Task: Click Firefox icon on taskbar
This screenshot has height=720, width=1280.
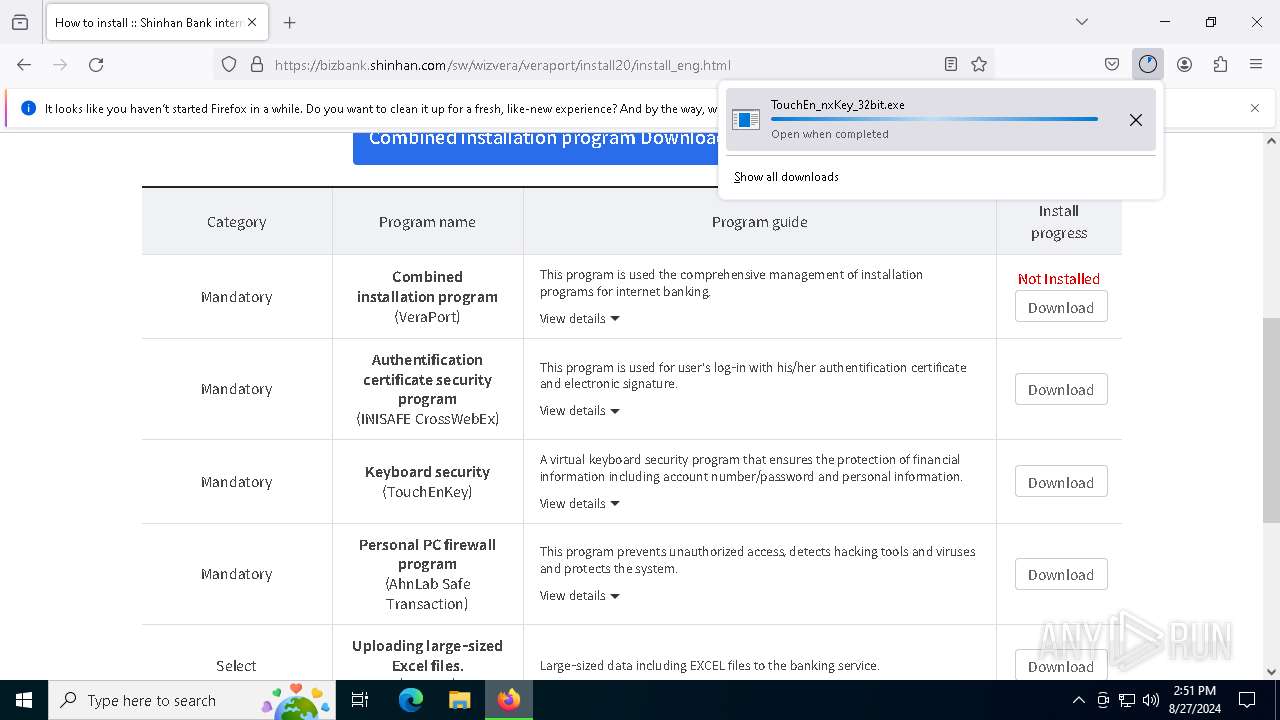Action: pyautogui.click(x=509, y=700)
